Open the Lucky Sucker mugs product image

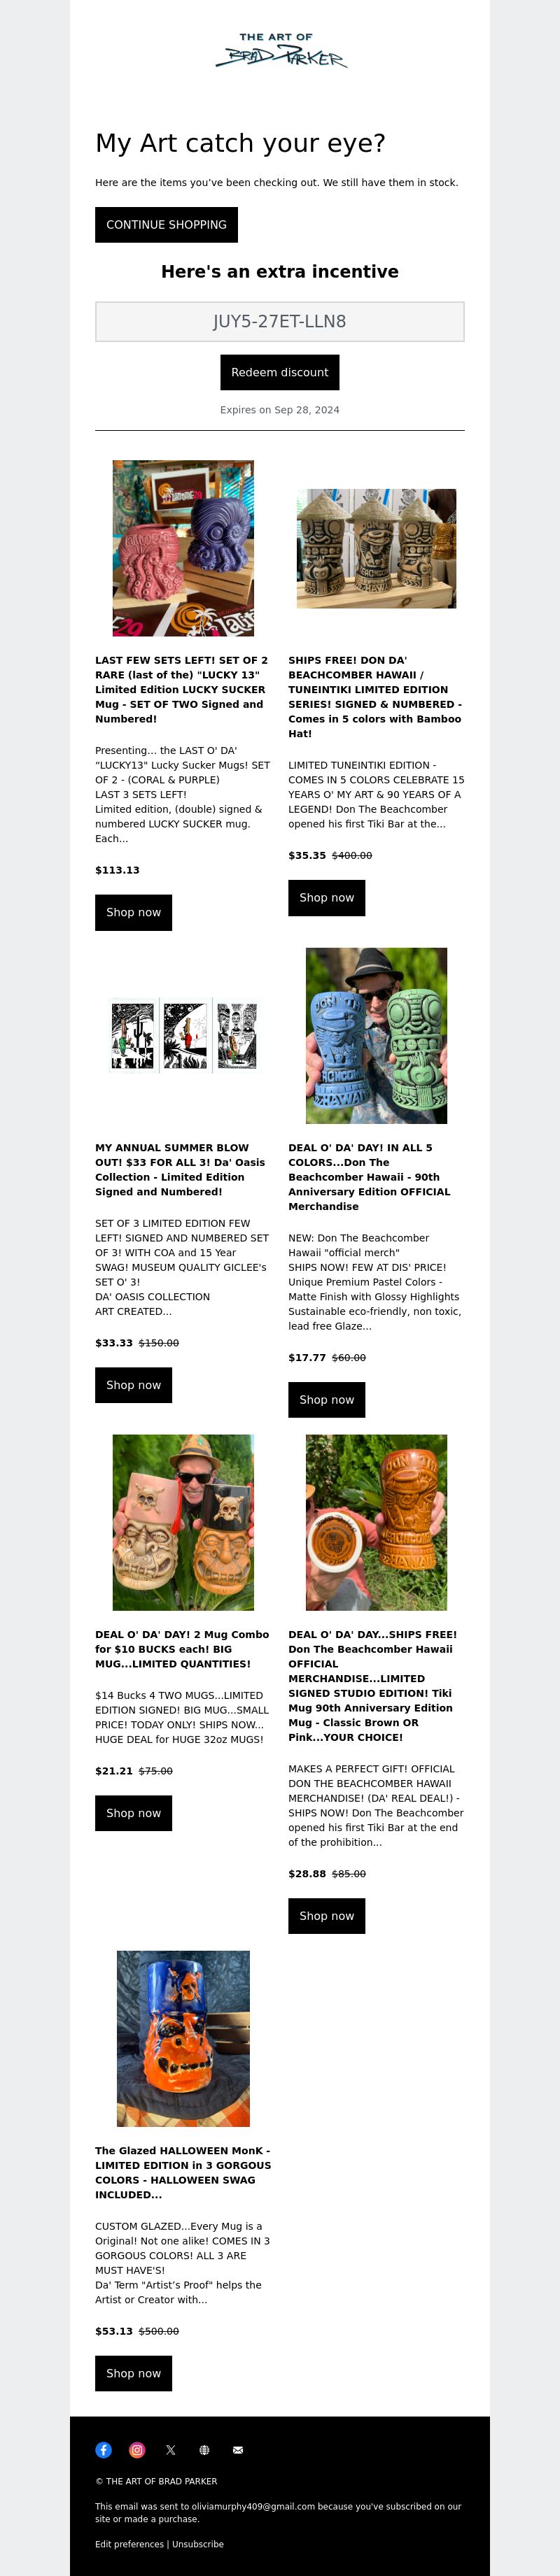click(183, 548)
